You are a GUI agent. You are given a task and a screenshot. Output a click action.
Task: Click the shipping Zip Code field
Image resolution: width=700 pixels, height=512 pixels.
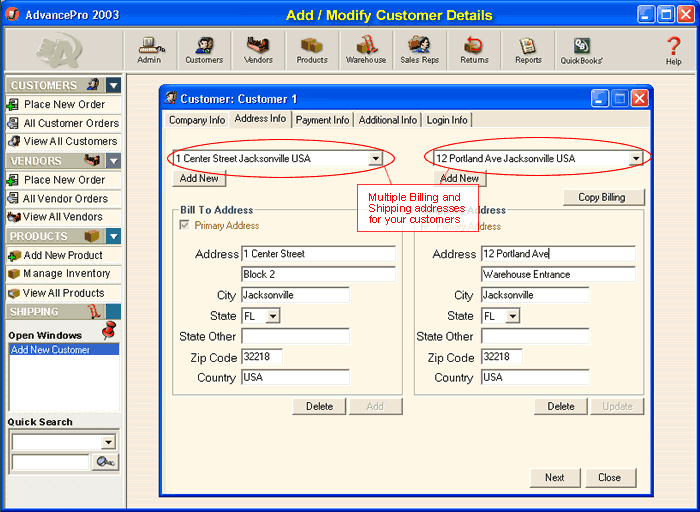[502, 357]
